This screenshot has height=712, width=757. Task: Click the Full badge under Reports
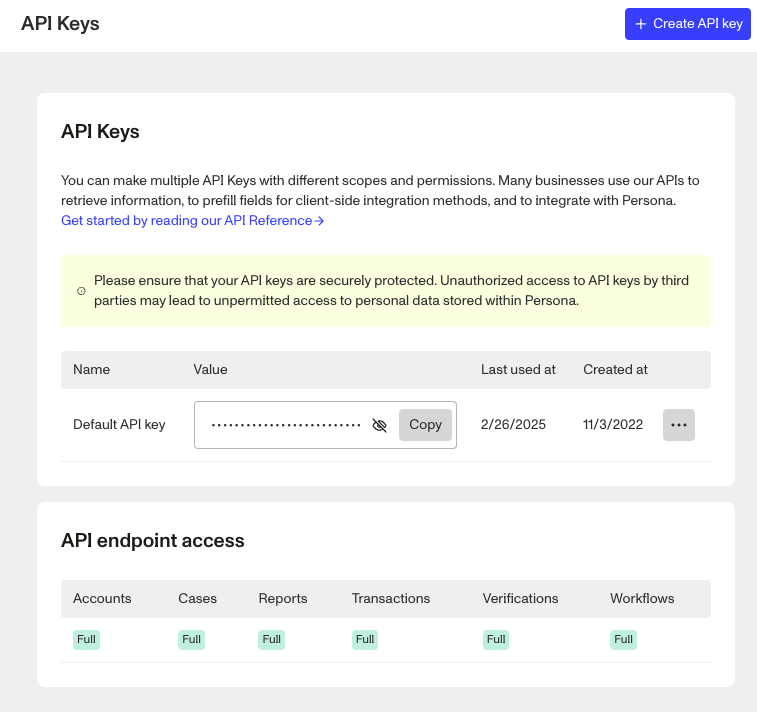(271, 640)
